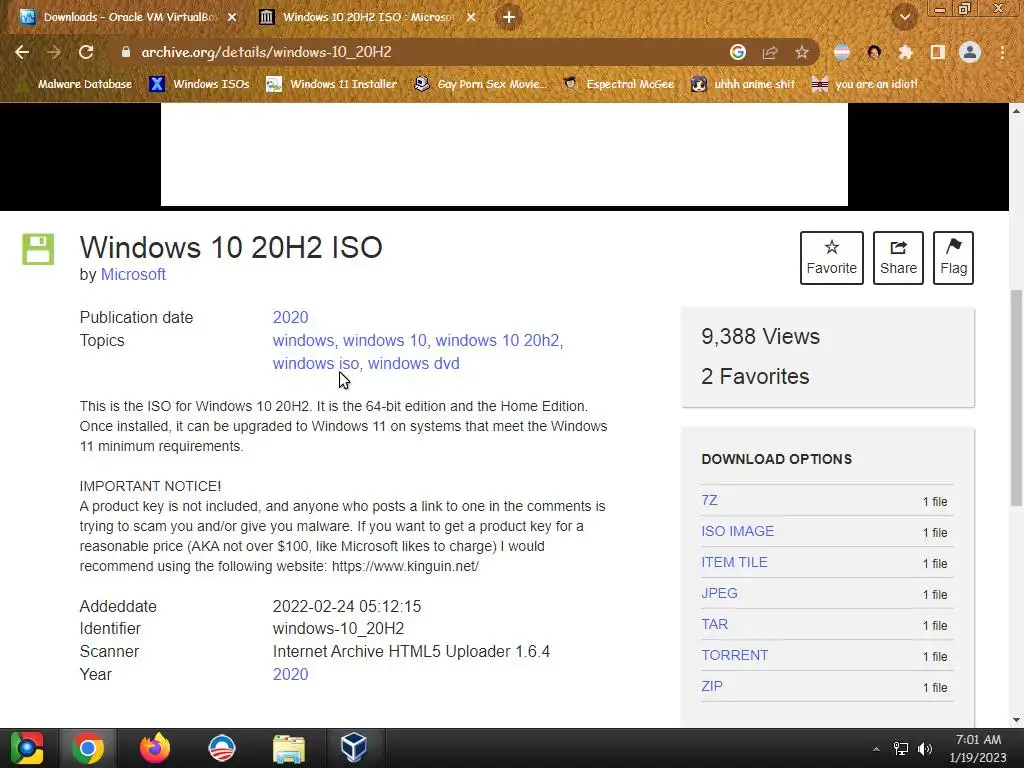Open the Chrome profile avatar
The height and width of the screenshot is (768, 1024).
click(x=970, y=52)
